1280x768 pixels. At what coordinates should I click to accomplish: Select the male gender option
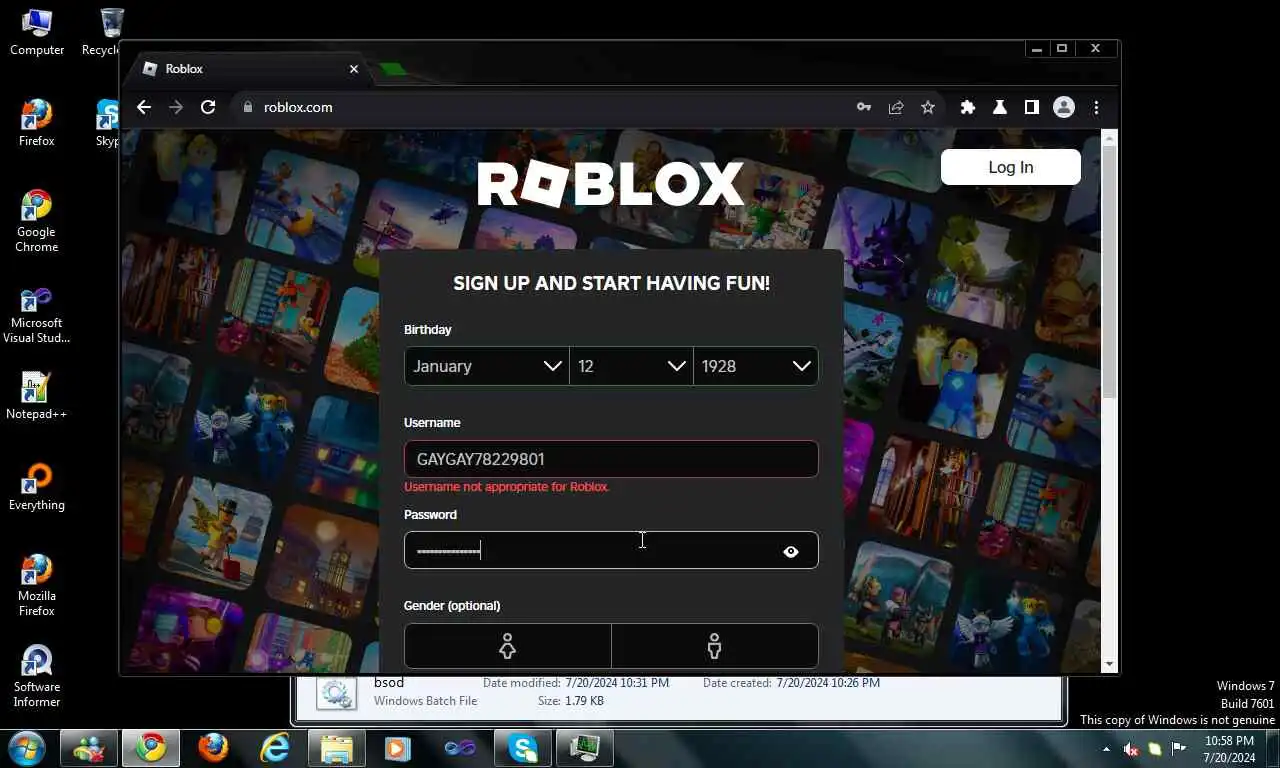(714, 646)
